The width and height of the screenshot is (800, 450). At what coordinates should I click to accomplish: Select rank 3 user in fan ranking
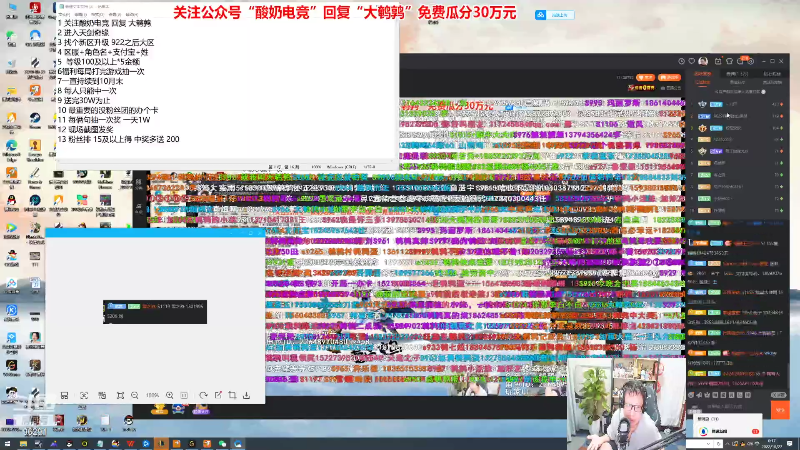coord(737,128)
